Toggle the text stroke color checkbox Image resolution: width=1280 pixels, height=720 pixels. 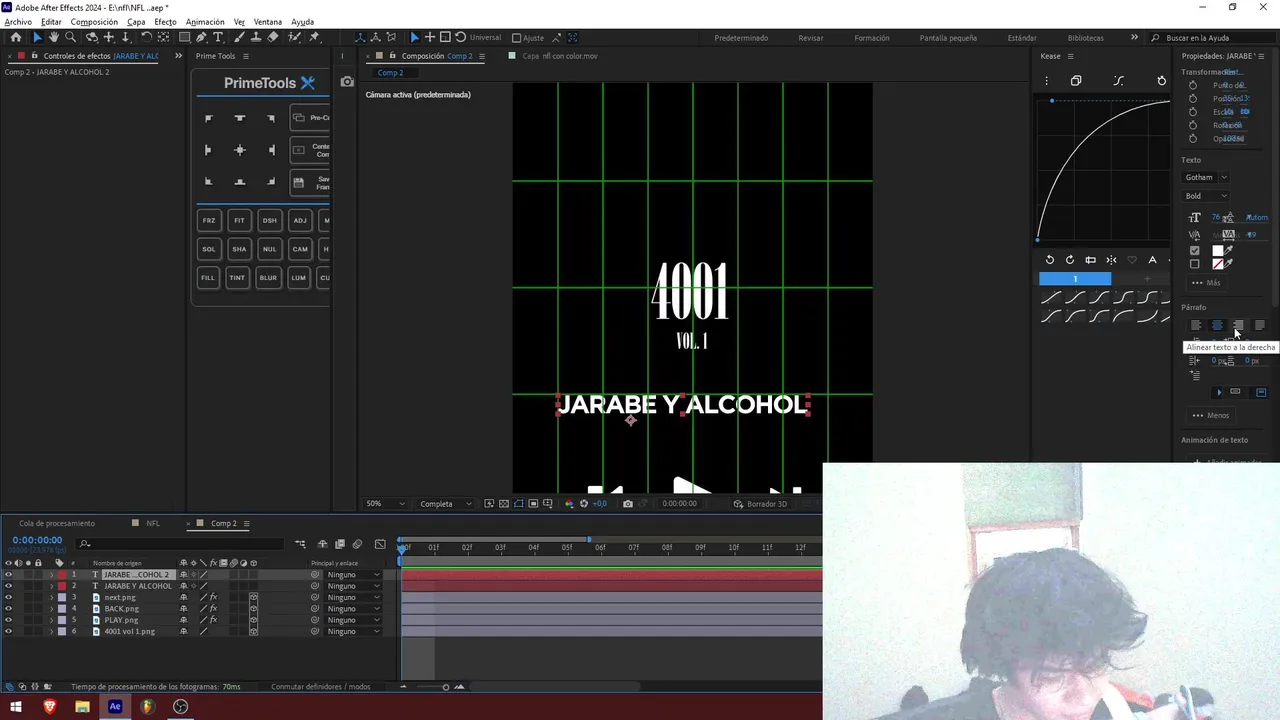[1194, 264]
